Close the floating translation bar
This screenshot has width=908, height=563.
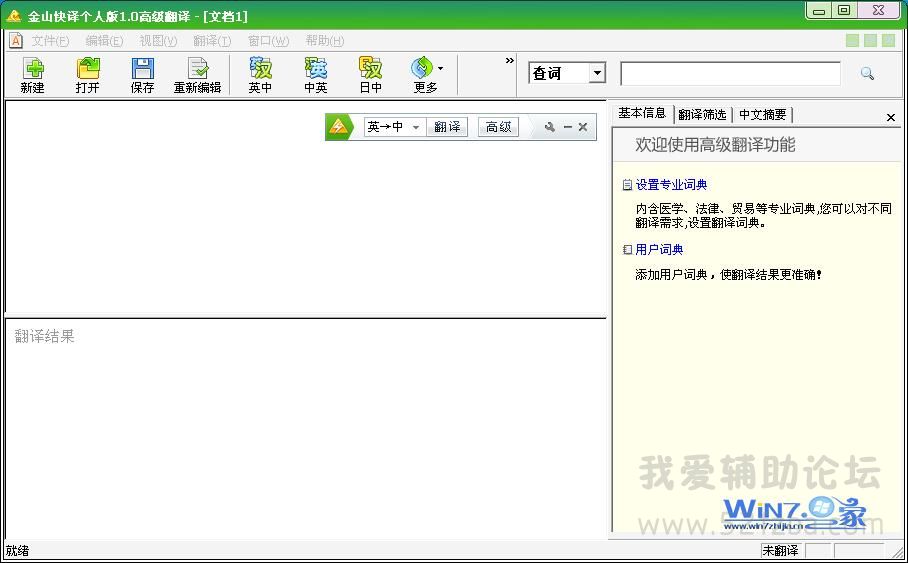583,127
